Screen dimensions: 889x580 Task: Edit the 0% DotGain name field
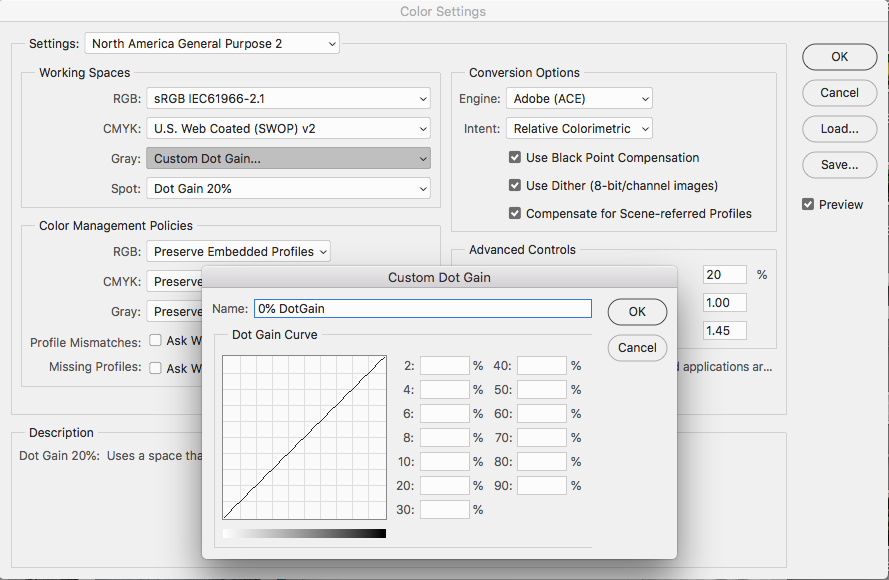pos(421,308)
